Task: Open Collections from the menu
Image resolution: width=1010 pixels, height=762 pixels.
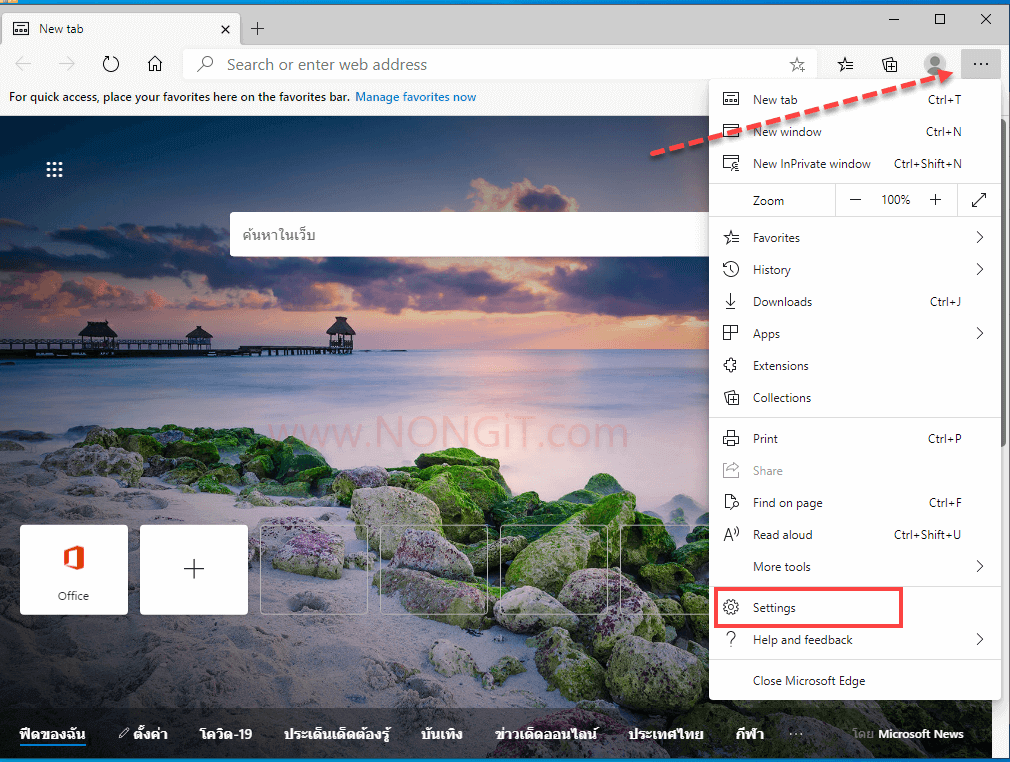Action: click(x=854, y=397)
